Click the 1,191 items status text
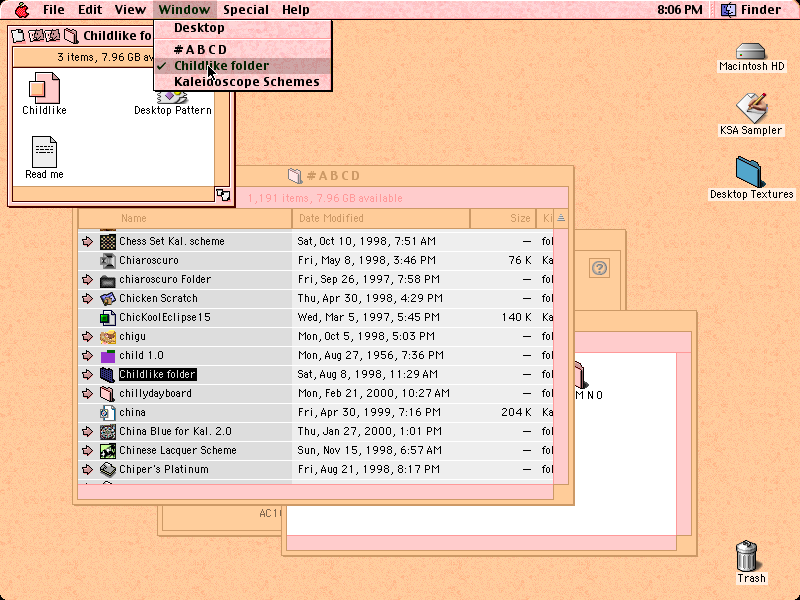The width and height of the screenshot is (800, 600). point(325,198)
